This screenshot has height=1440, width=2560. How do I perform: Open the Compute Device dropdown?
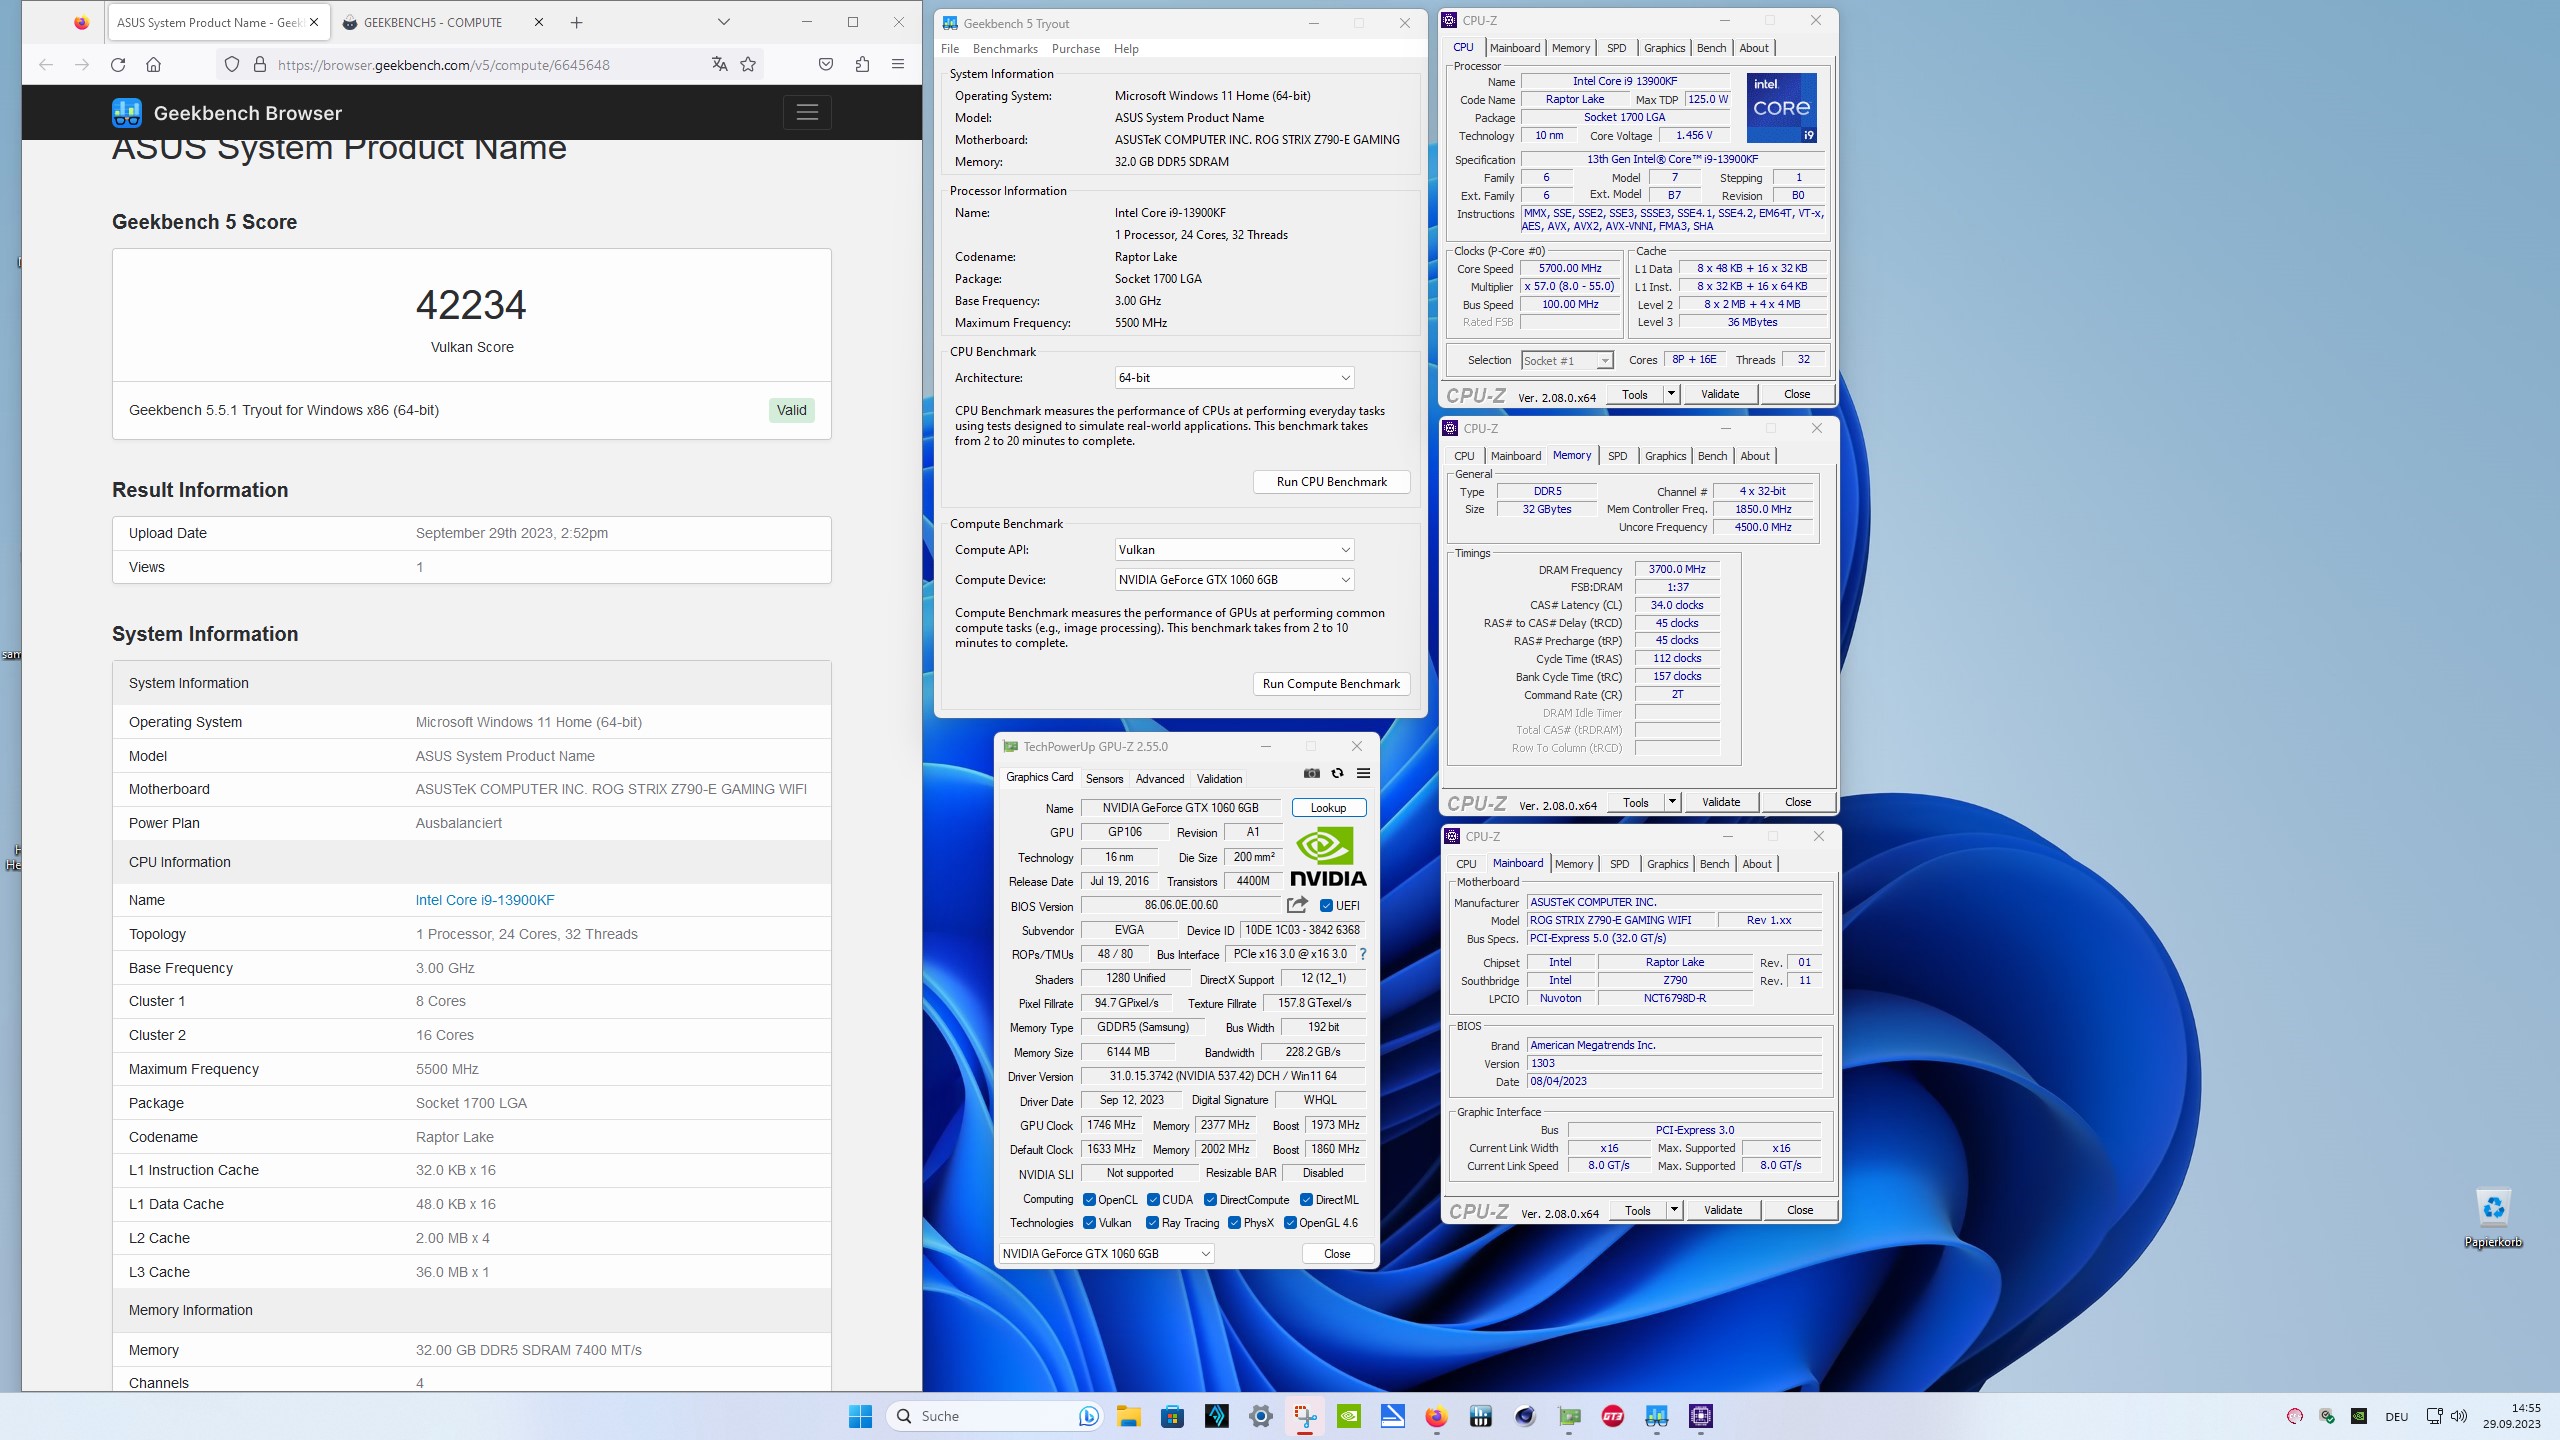[1235, 580]
